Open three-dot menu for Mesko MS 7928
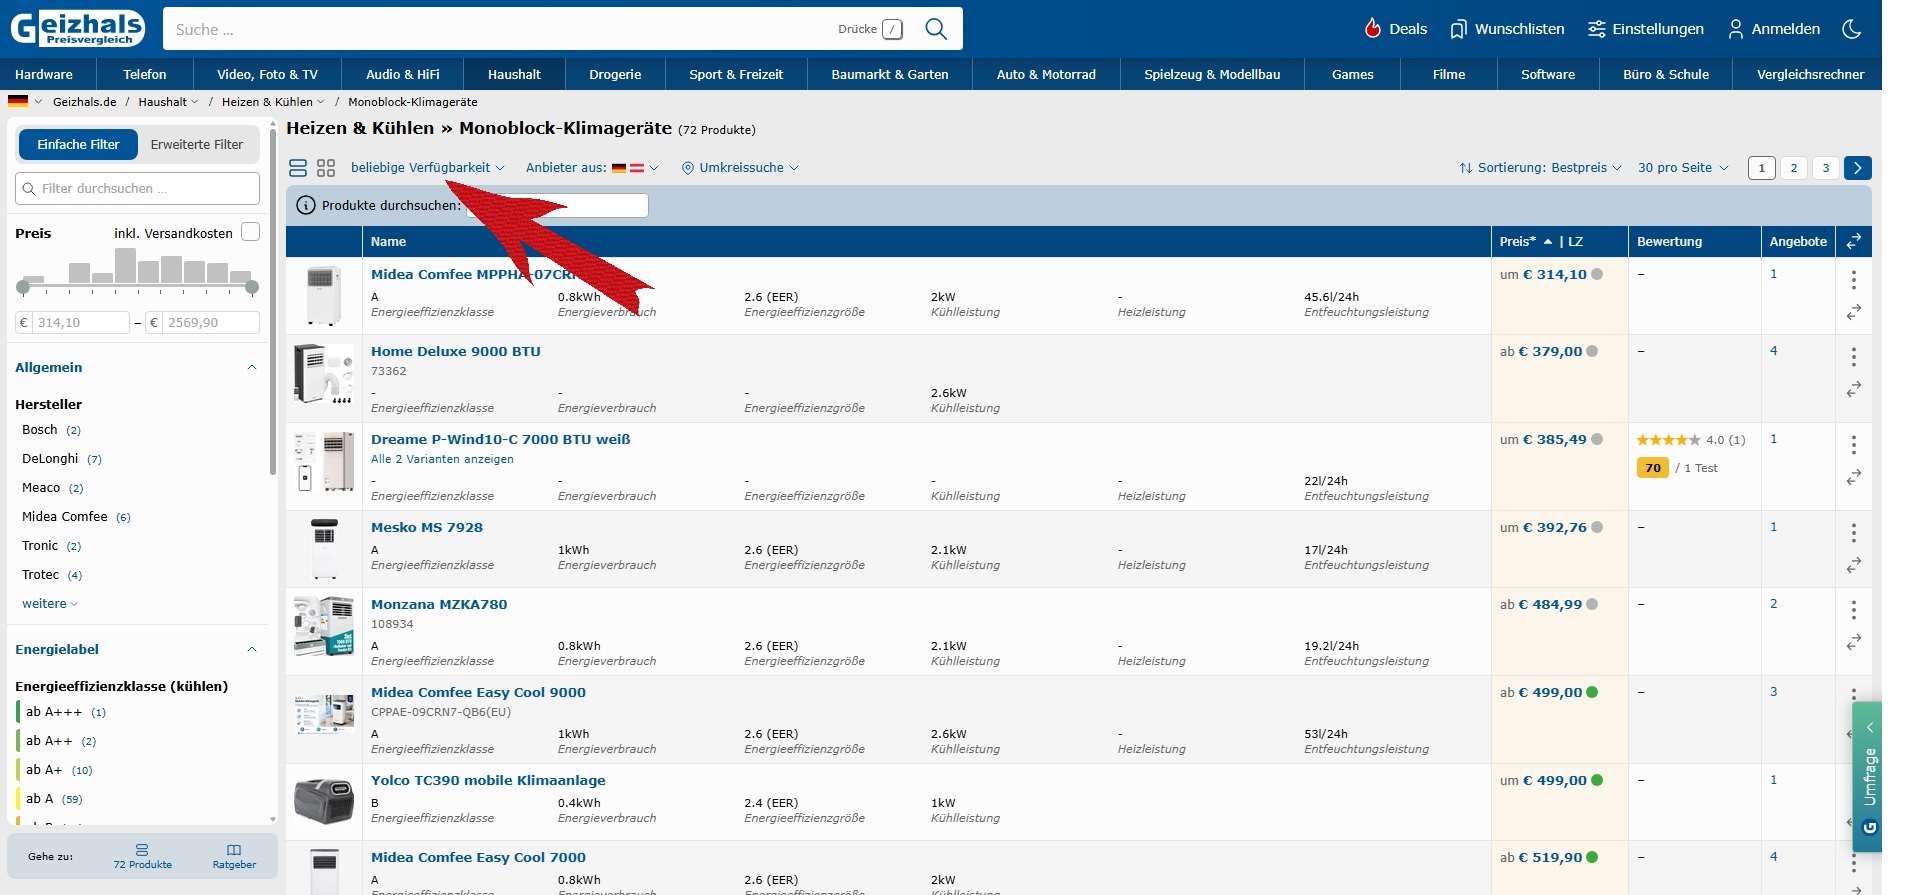The height and width of the screenshot is (895, 1920). (1854, 533)
